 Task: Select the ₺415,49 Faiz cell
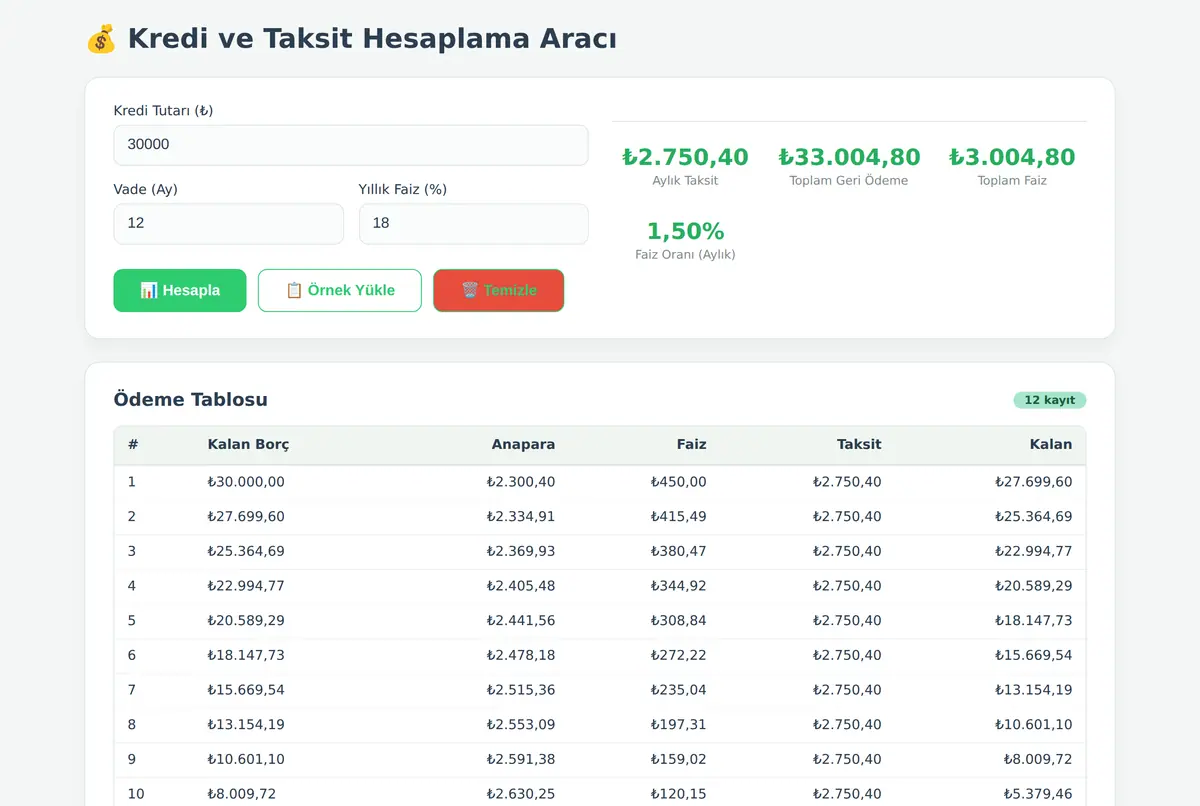pos(678,517)
